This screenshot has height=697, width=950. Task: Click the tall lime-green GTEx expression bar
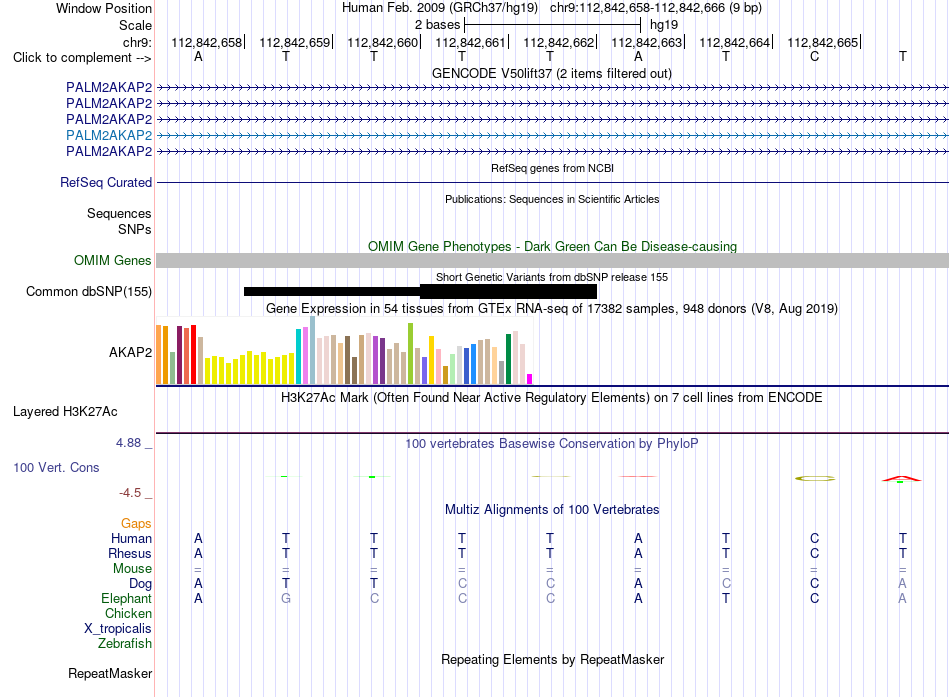[411, 353]
